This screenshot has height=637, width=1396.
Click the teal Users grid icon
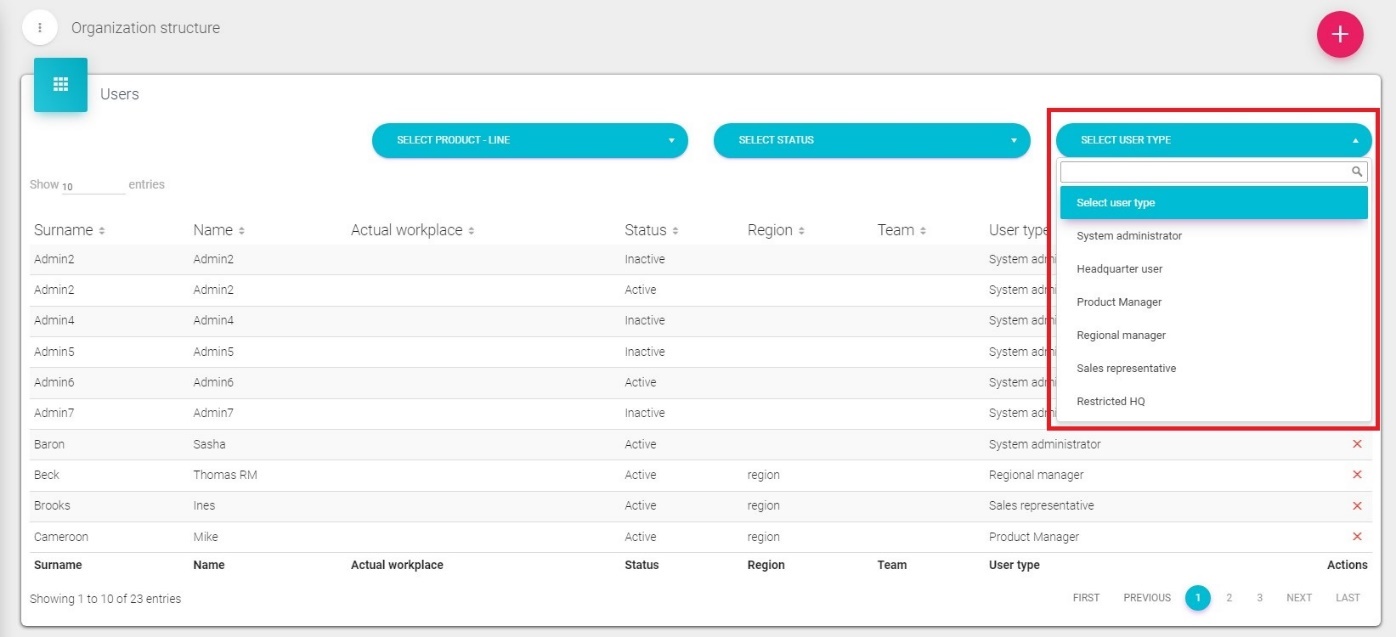pos(61,85)
